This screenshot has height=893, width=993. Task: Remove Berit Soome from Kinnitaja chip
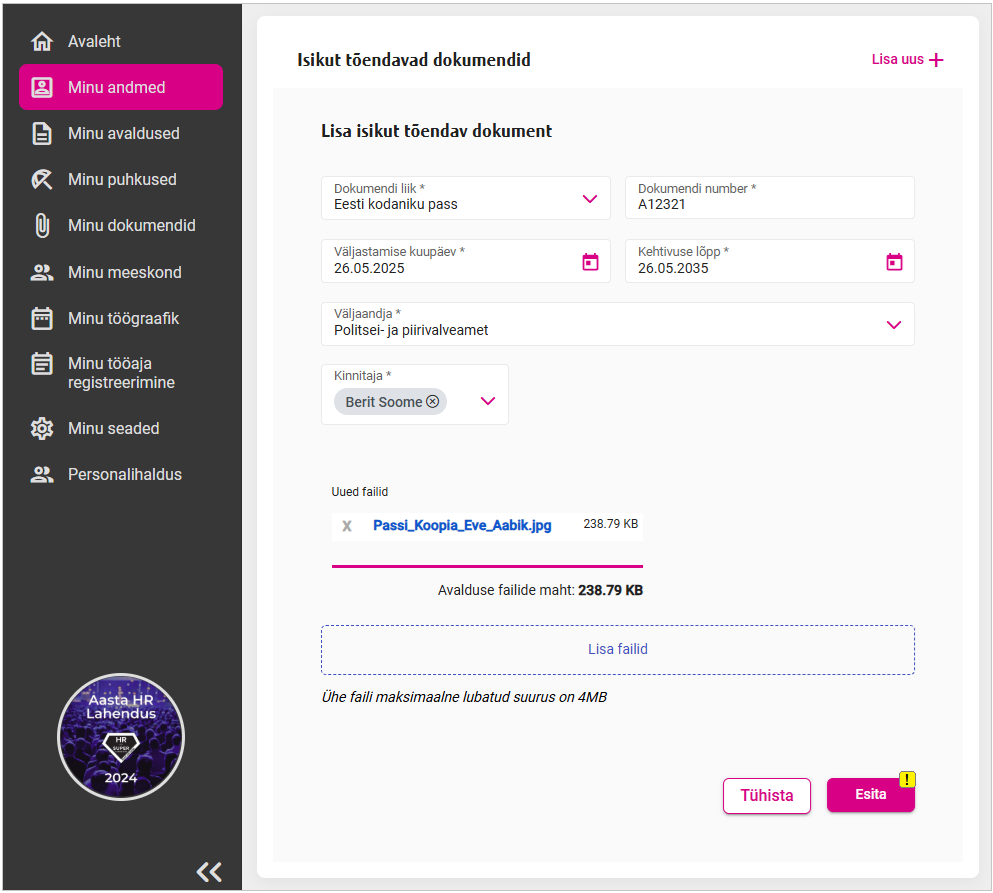(433, 402)
